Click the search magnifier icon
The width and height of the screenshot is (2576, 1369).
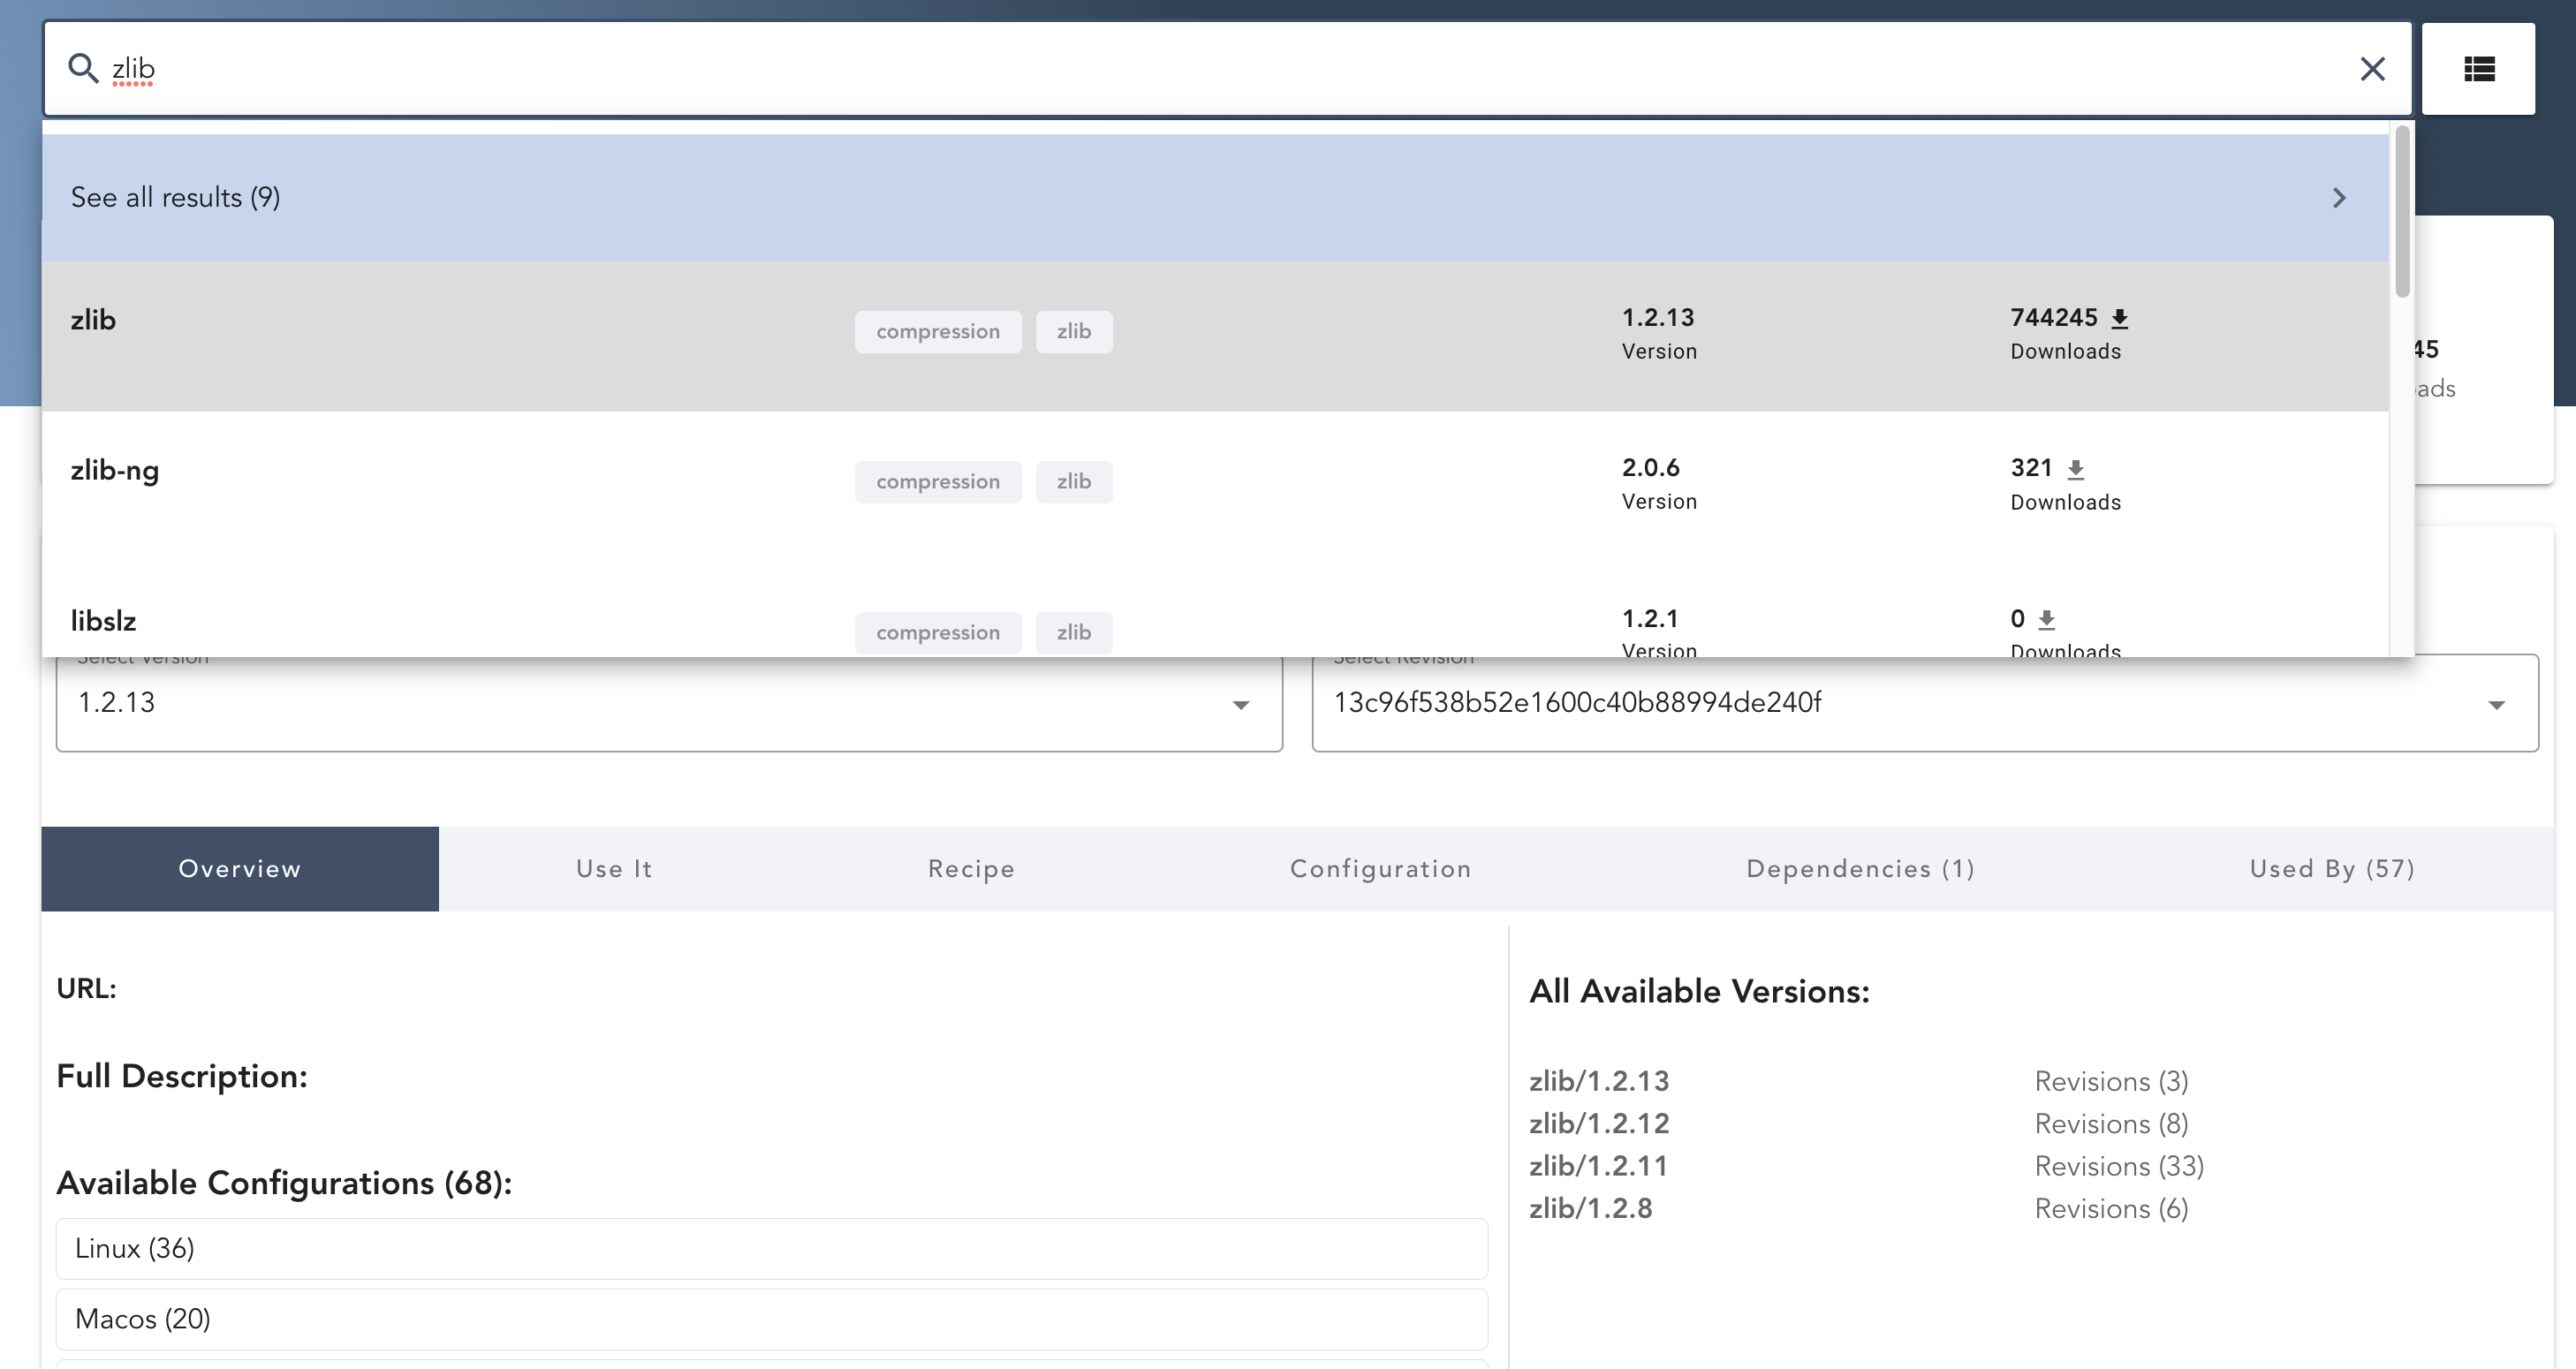tap(84, 68)
